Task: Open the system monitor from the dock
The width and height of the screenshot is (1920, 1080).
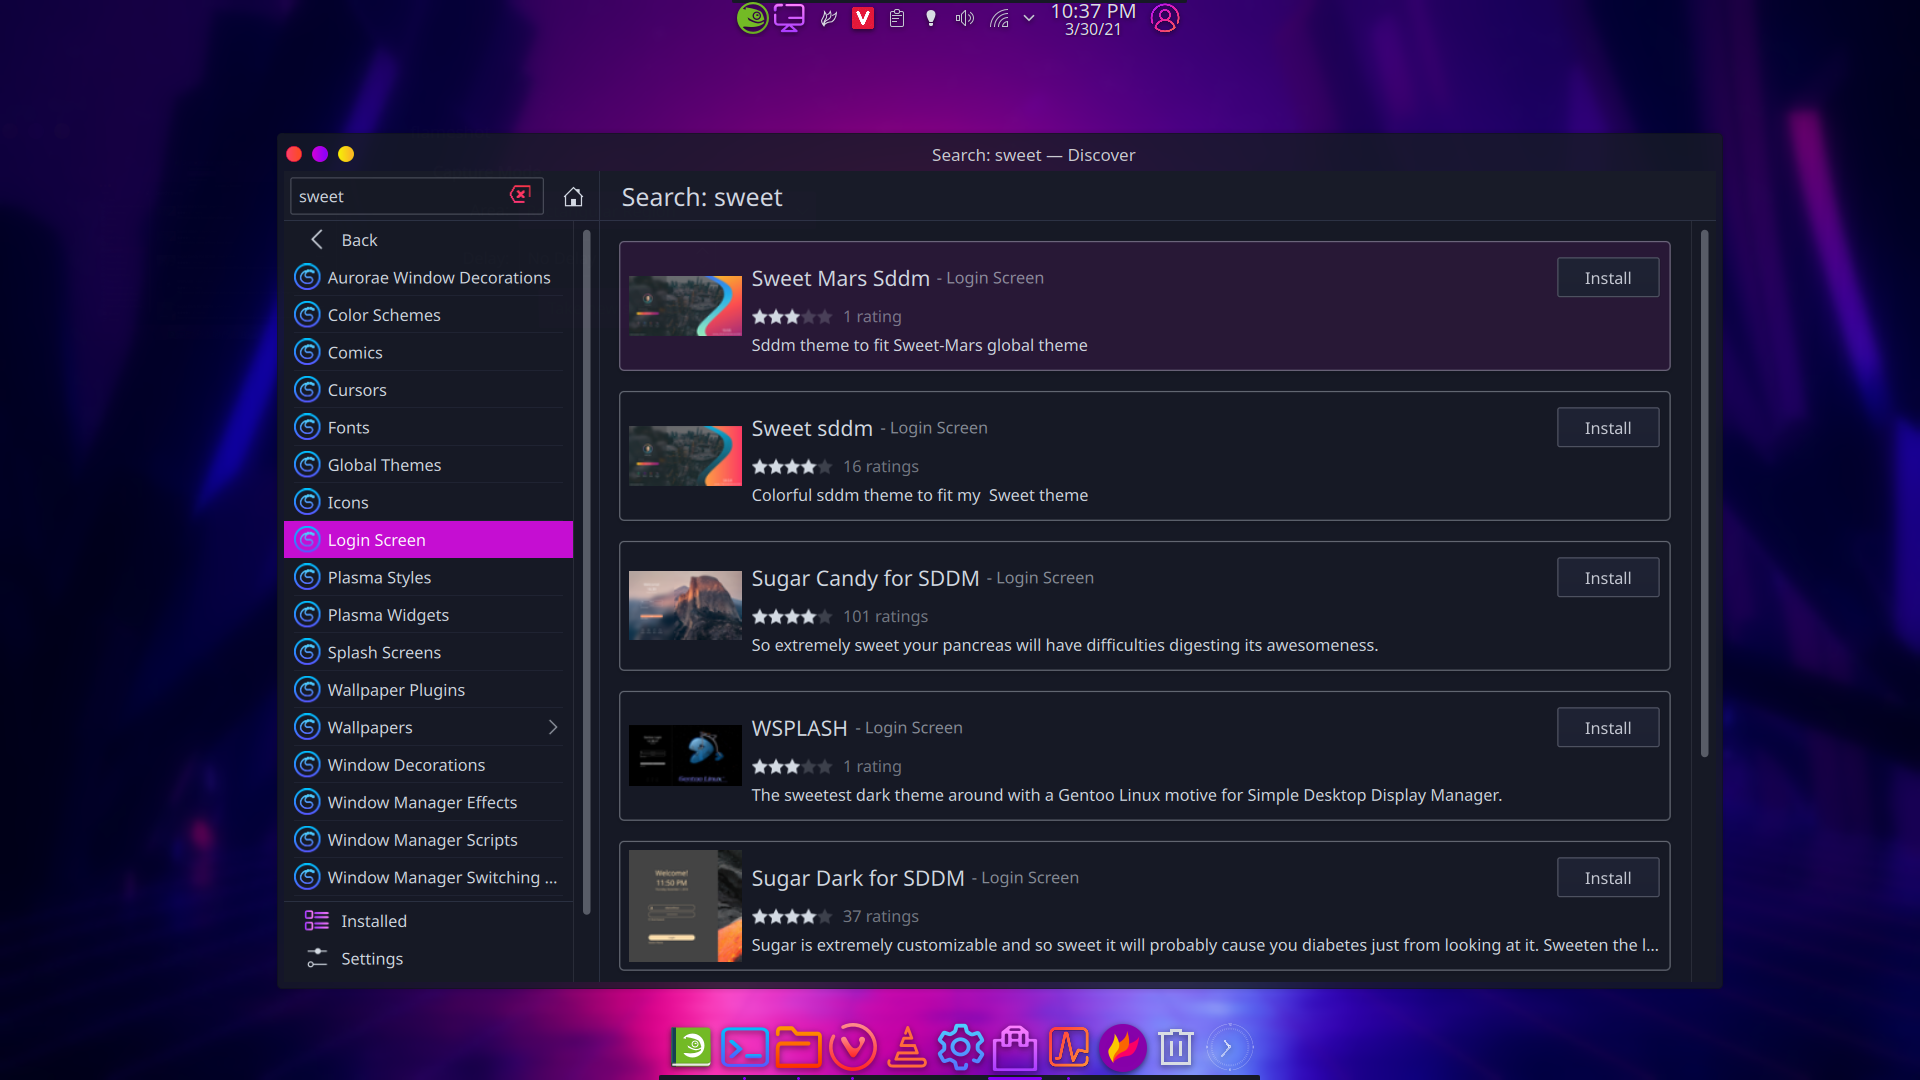Action: pyautogui.click(x=1069, y=1047)
